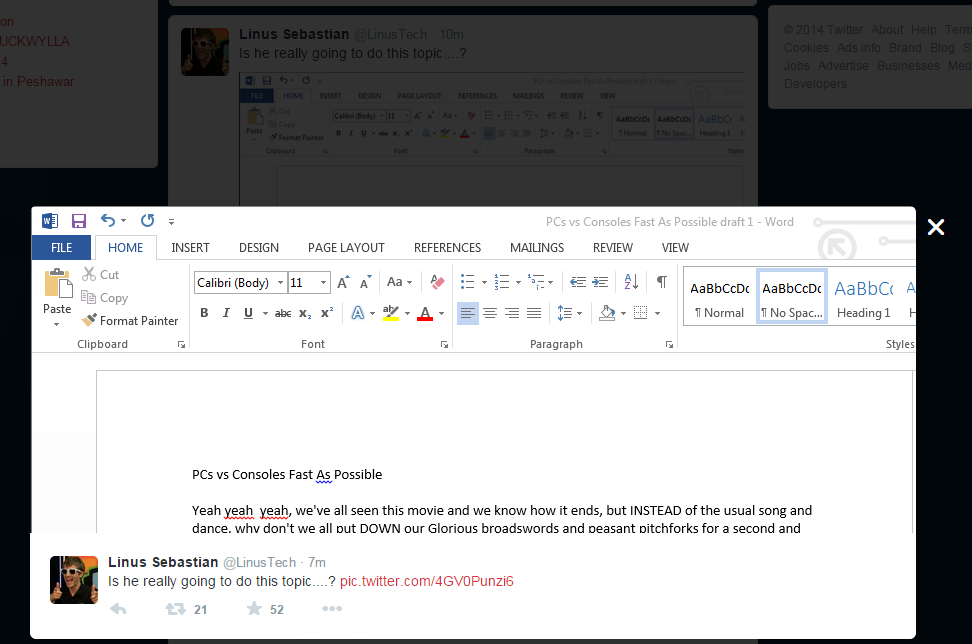Clear all formatting with the eraser icon

(x=437, y=282)
